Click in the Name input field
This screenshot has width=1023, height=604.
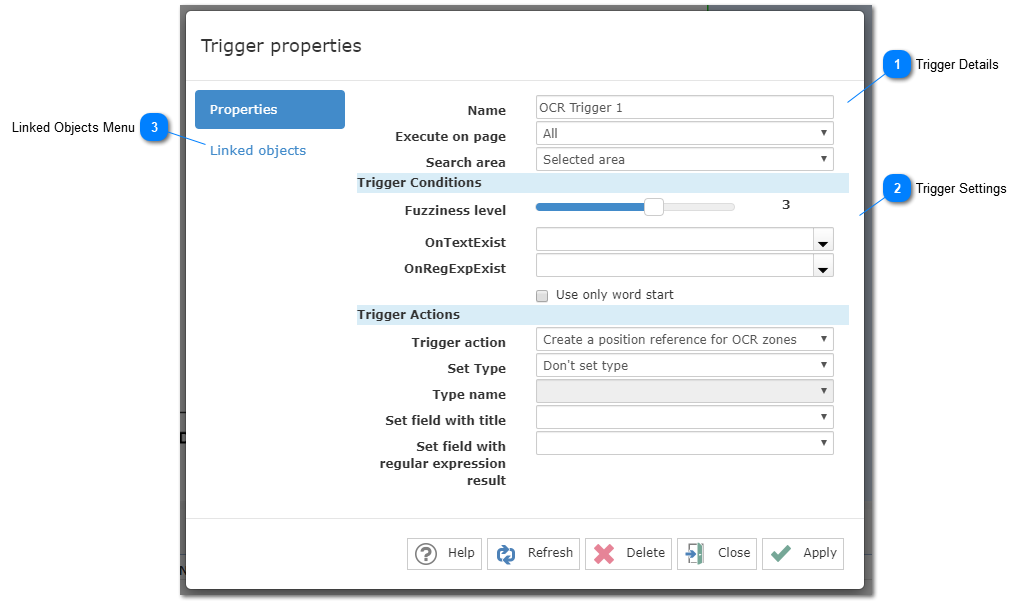684,108
